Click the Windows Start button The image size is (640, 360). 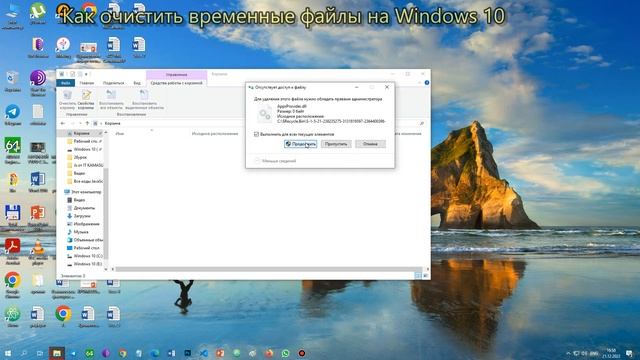(x=7, y=353)
